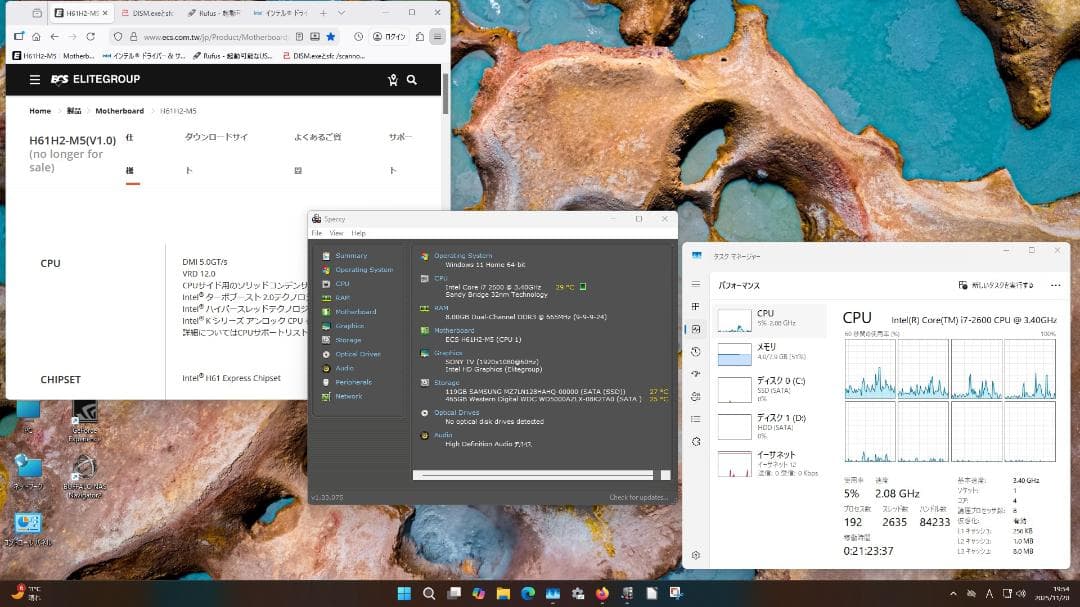The width and height of the screenshot is (1080, 607).
Task: Open the Audio section in Speccy
Action: [343, 368]
